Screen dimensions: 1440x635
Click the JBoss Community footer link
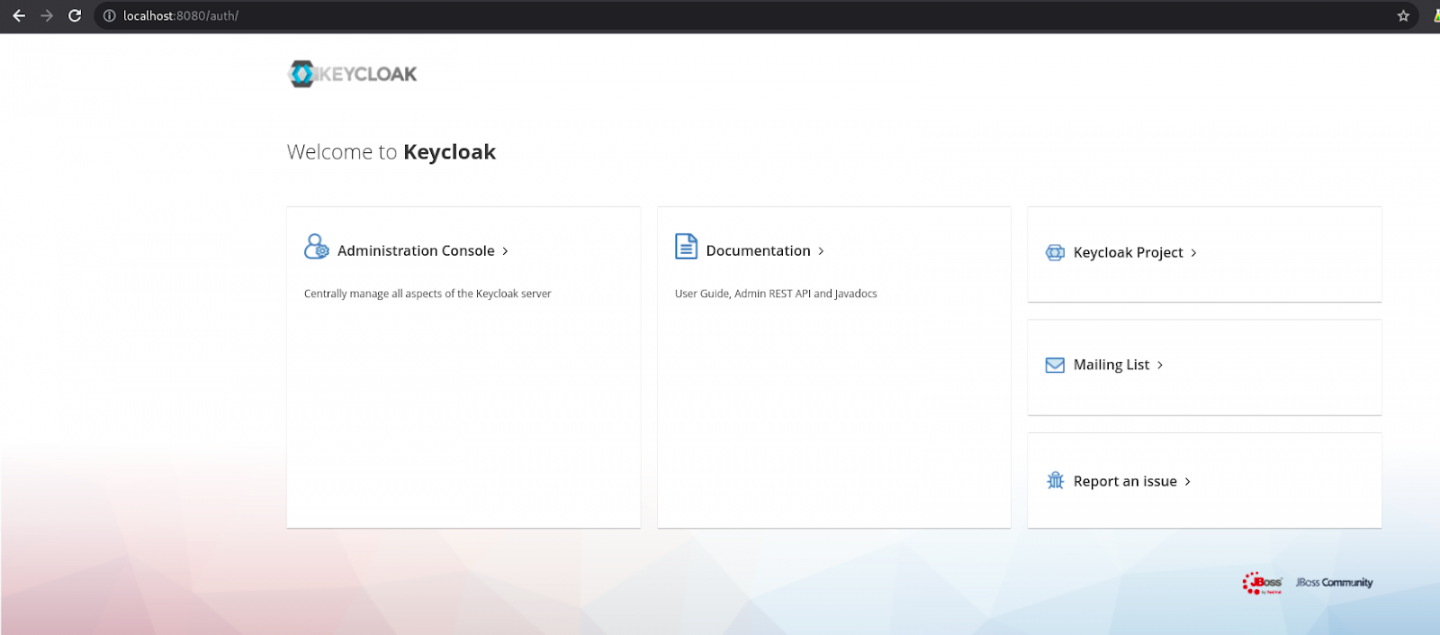pos(1334,583)
